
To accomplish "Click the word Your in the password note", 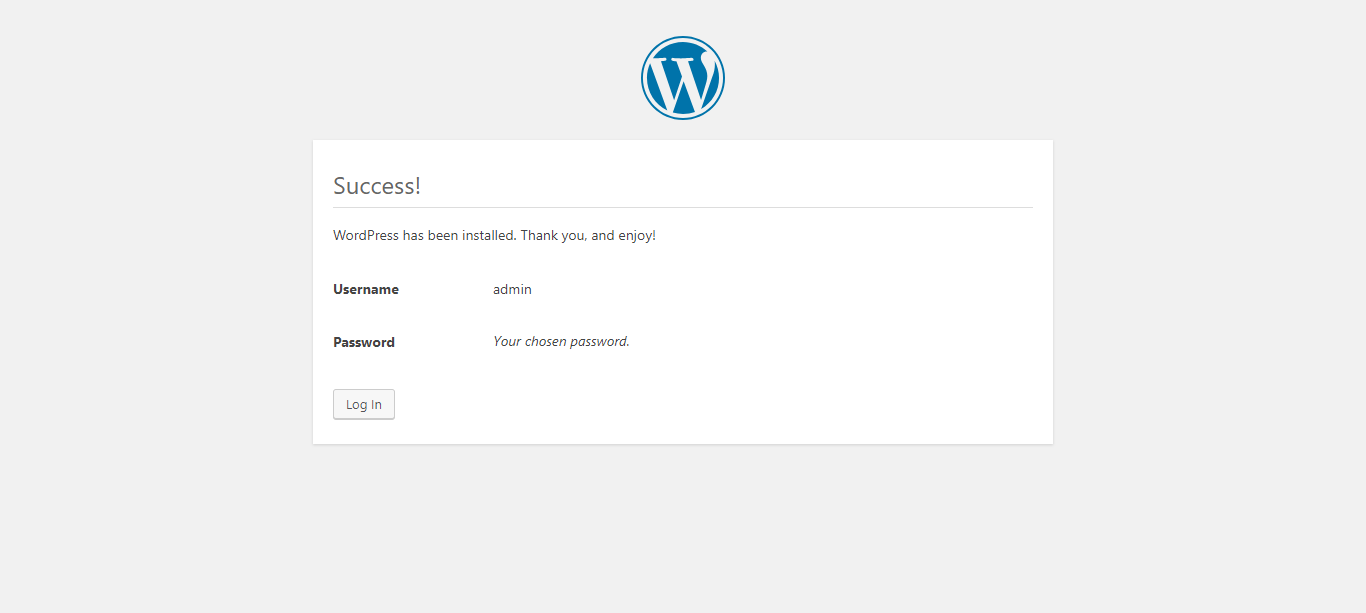I will click(507, 341).
